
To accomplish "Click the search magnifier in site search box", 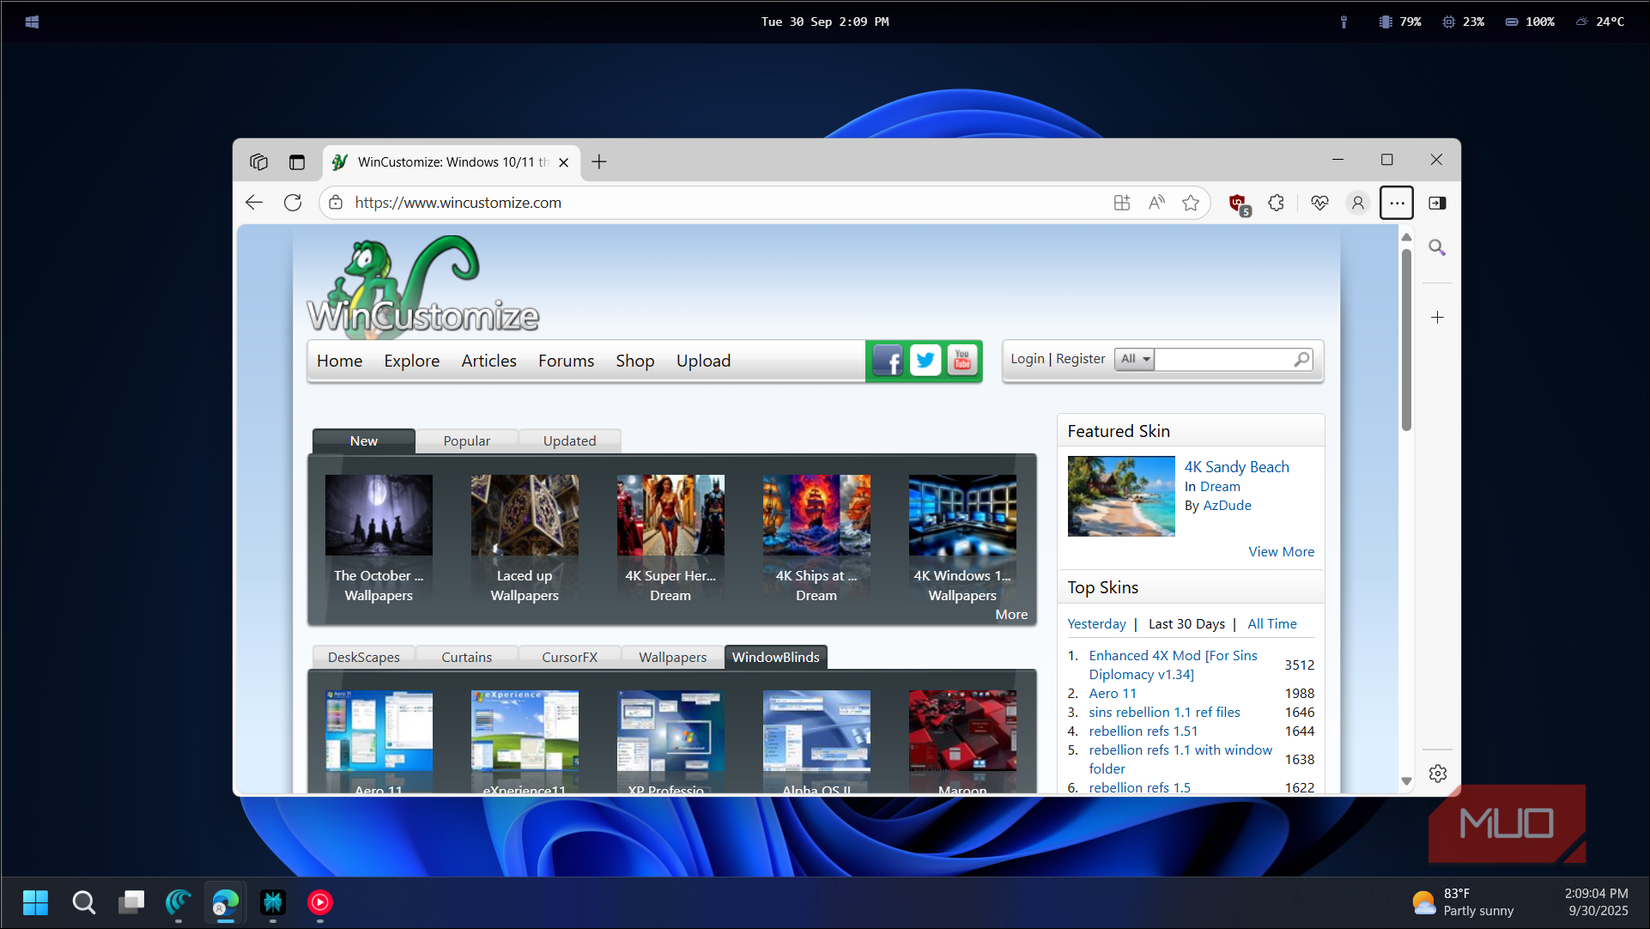I will pyautogui.click(x=1301, y=359).
